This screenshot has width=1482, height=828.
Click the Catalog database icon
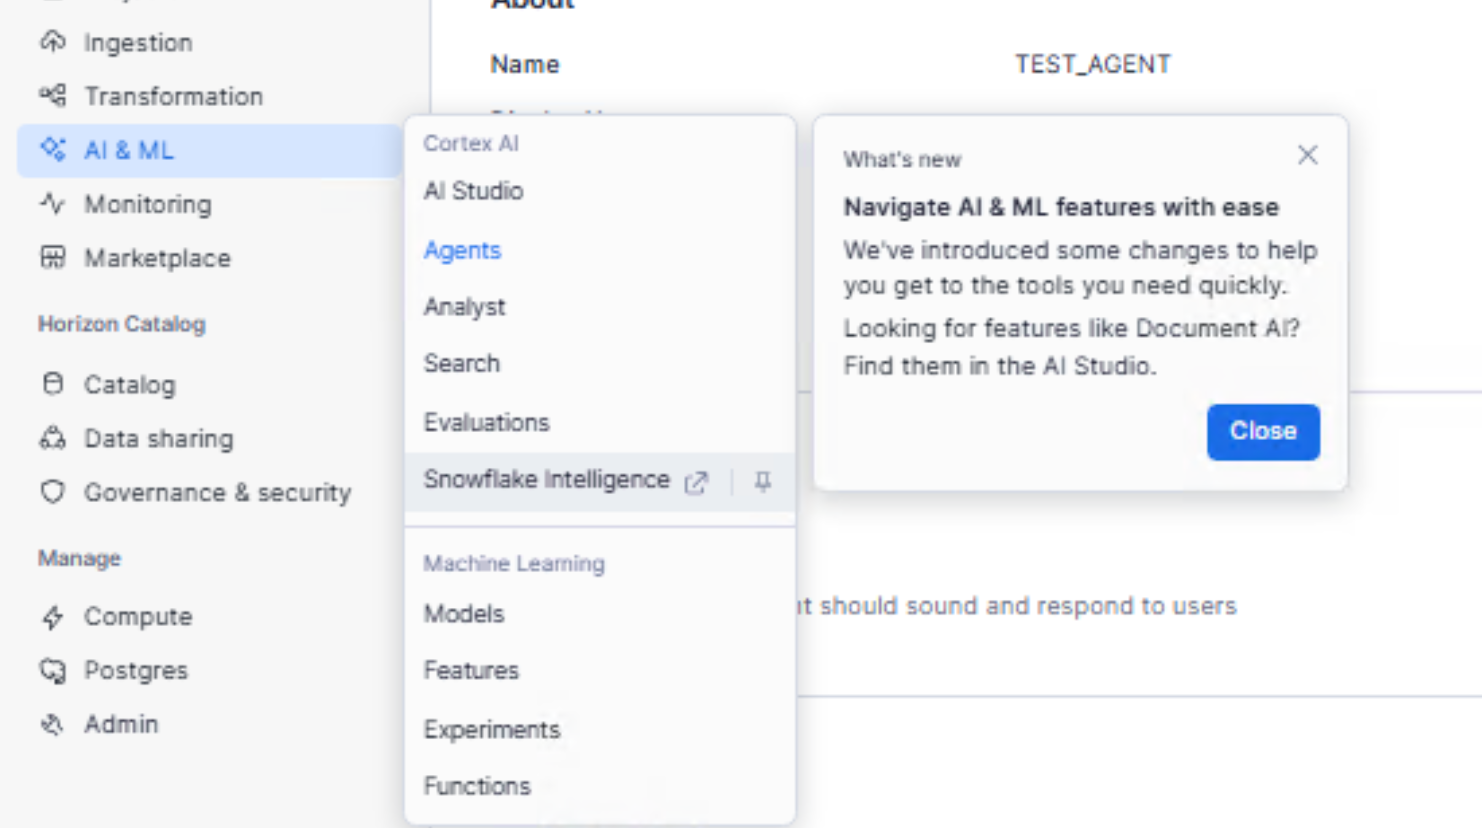(x=53, y=384)
